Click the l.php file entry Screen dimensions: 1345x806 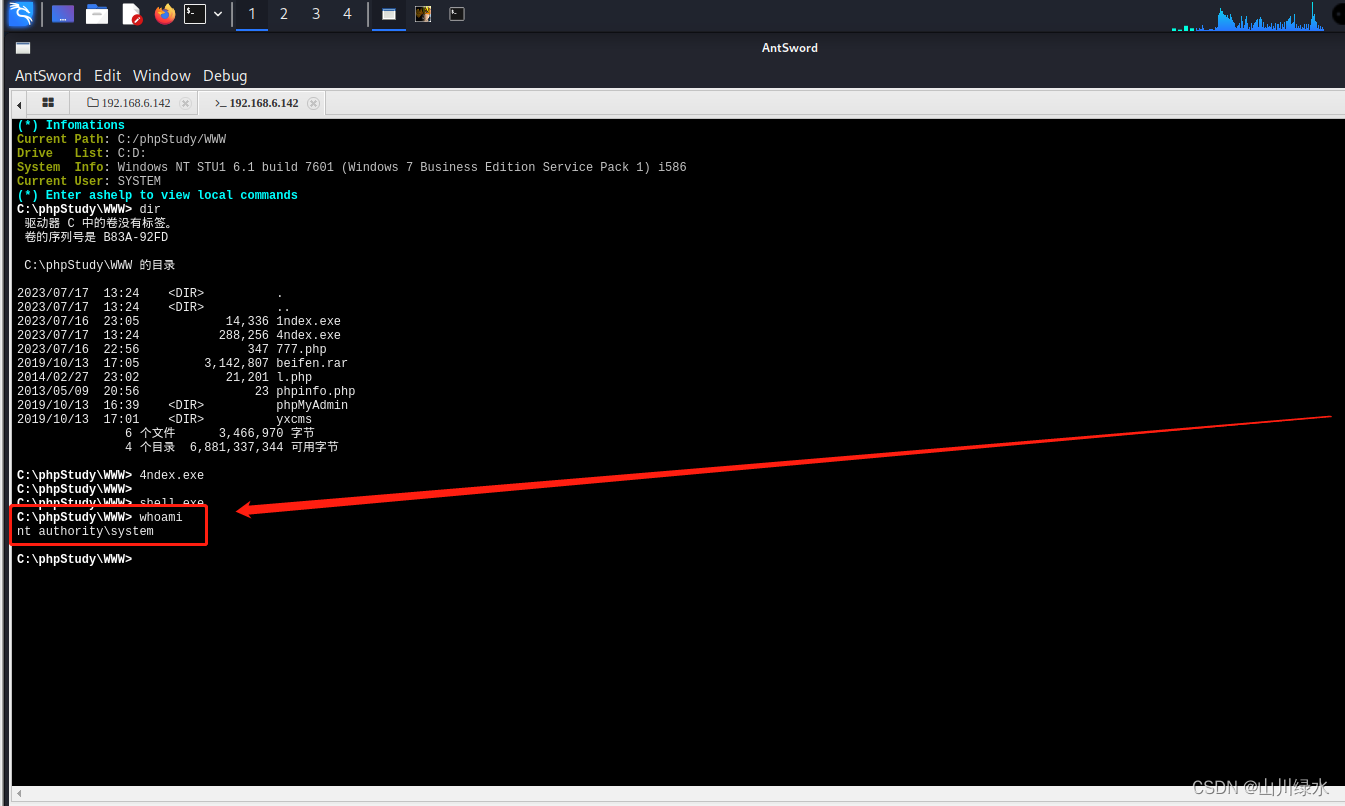click(x=294, y=377)
